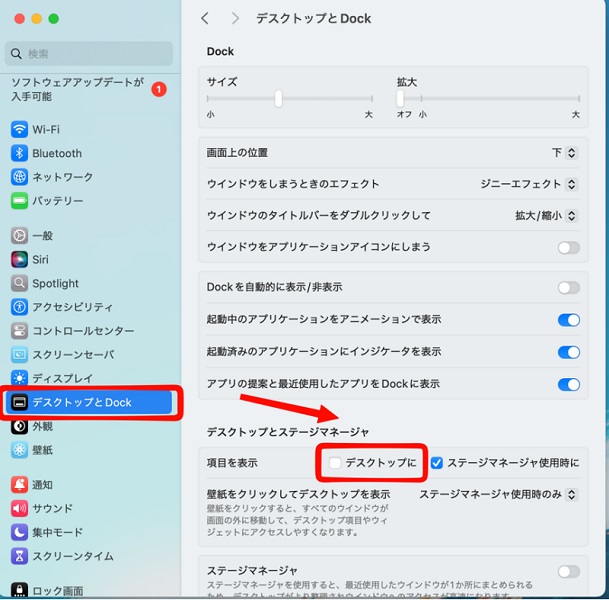Open コントロールセンター icon
609x600 pixels.
point(19,331)
